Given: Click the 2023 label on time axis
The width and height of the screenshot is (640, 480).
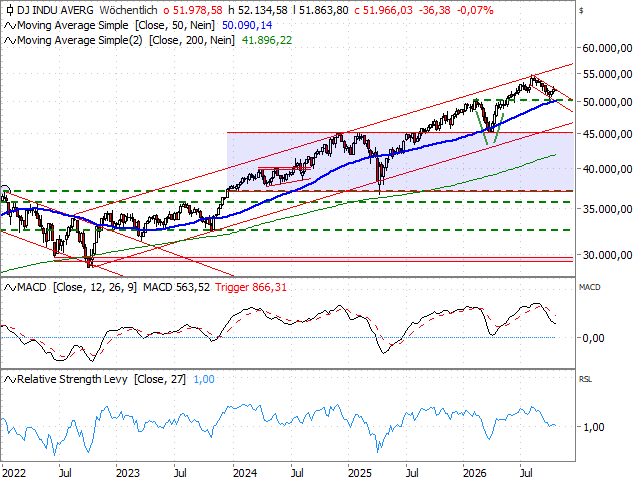Looking at the screenshot, I should point(128,473).
